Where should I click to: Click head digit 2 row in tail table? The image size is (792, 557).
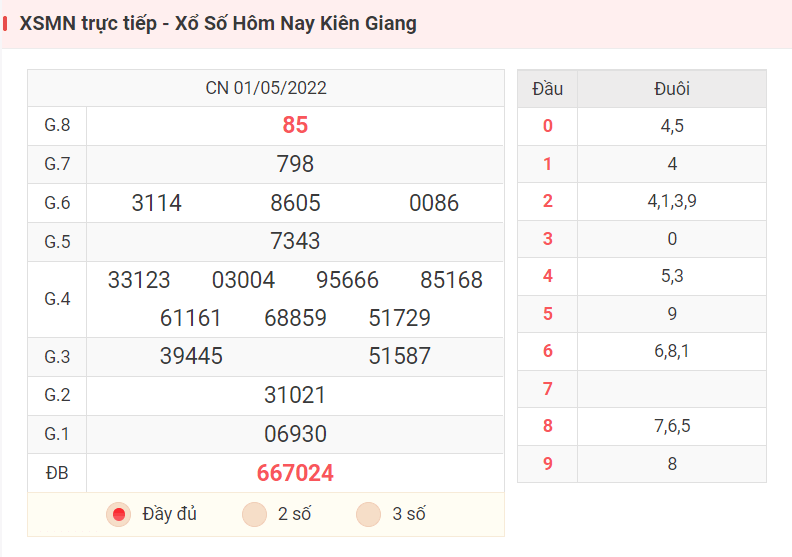click(642, 201)
